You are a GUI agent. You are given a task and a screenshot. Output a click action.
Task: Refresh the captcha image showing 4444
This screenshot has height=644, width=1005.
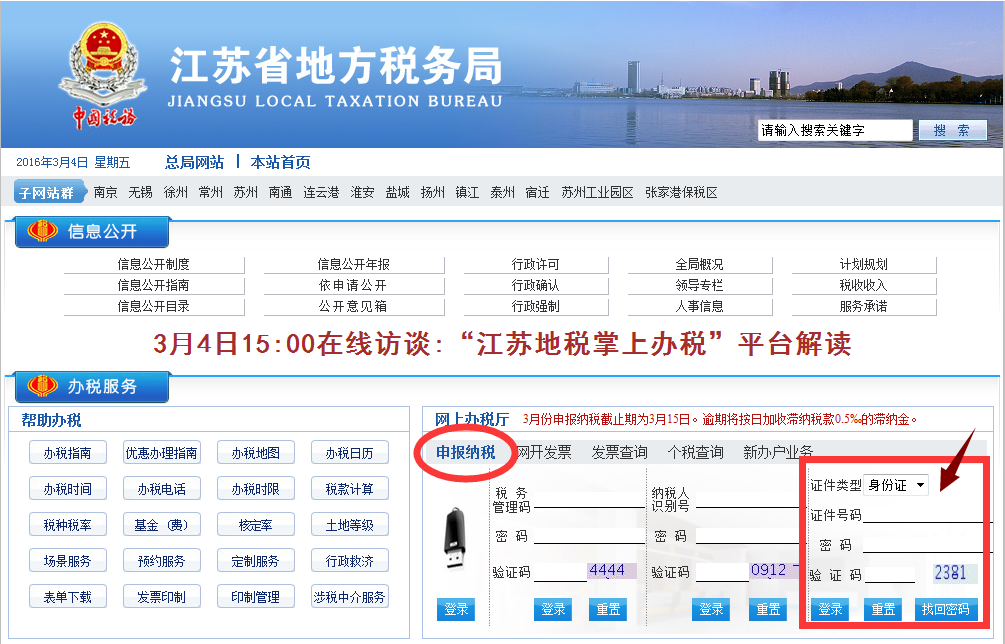pos(611,571)
